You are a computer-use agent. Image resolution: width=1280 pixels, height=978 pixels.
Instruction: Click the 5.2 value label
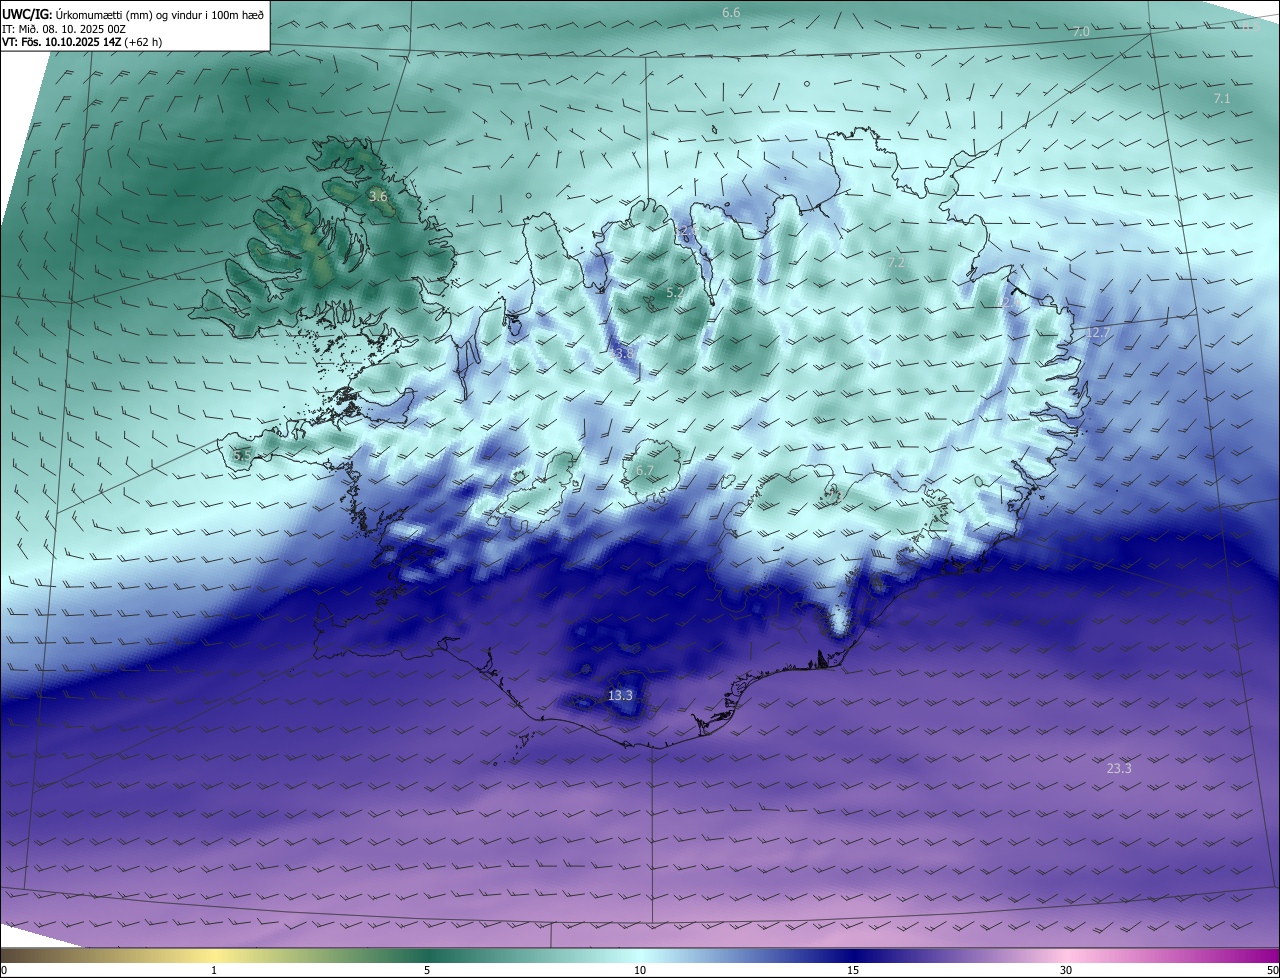pyautogui.click(x=675, y=293)
